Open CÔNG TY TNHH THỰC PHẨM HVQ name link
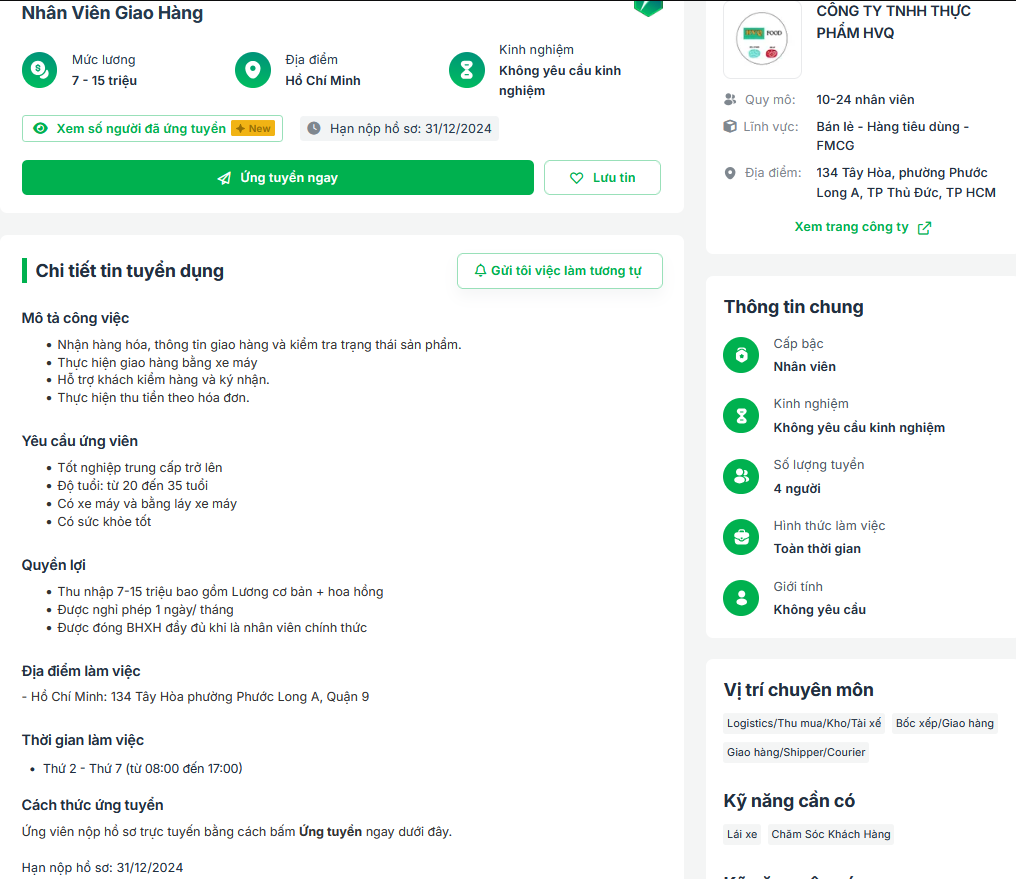 [893, 22]
